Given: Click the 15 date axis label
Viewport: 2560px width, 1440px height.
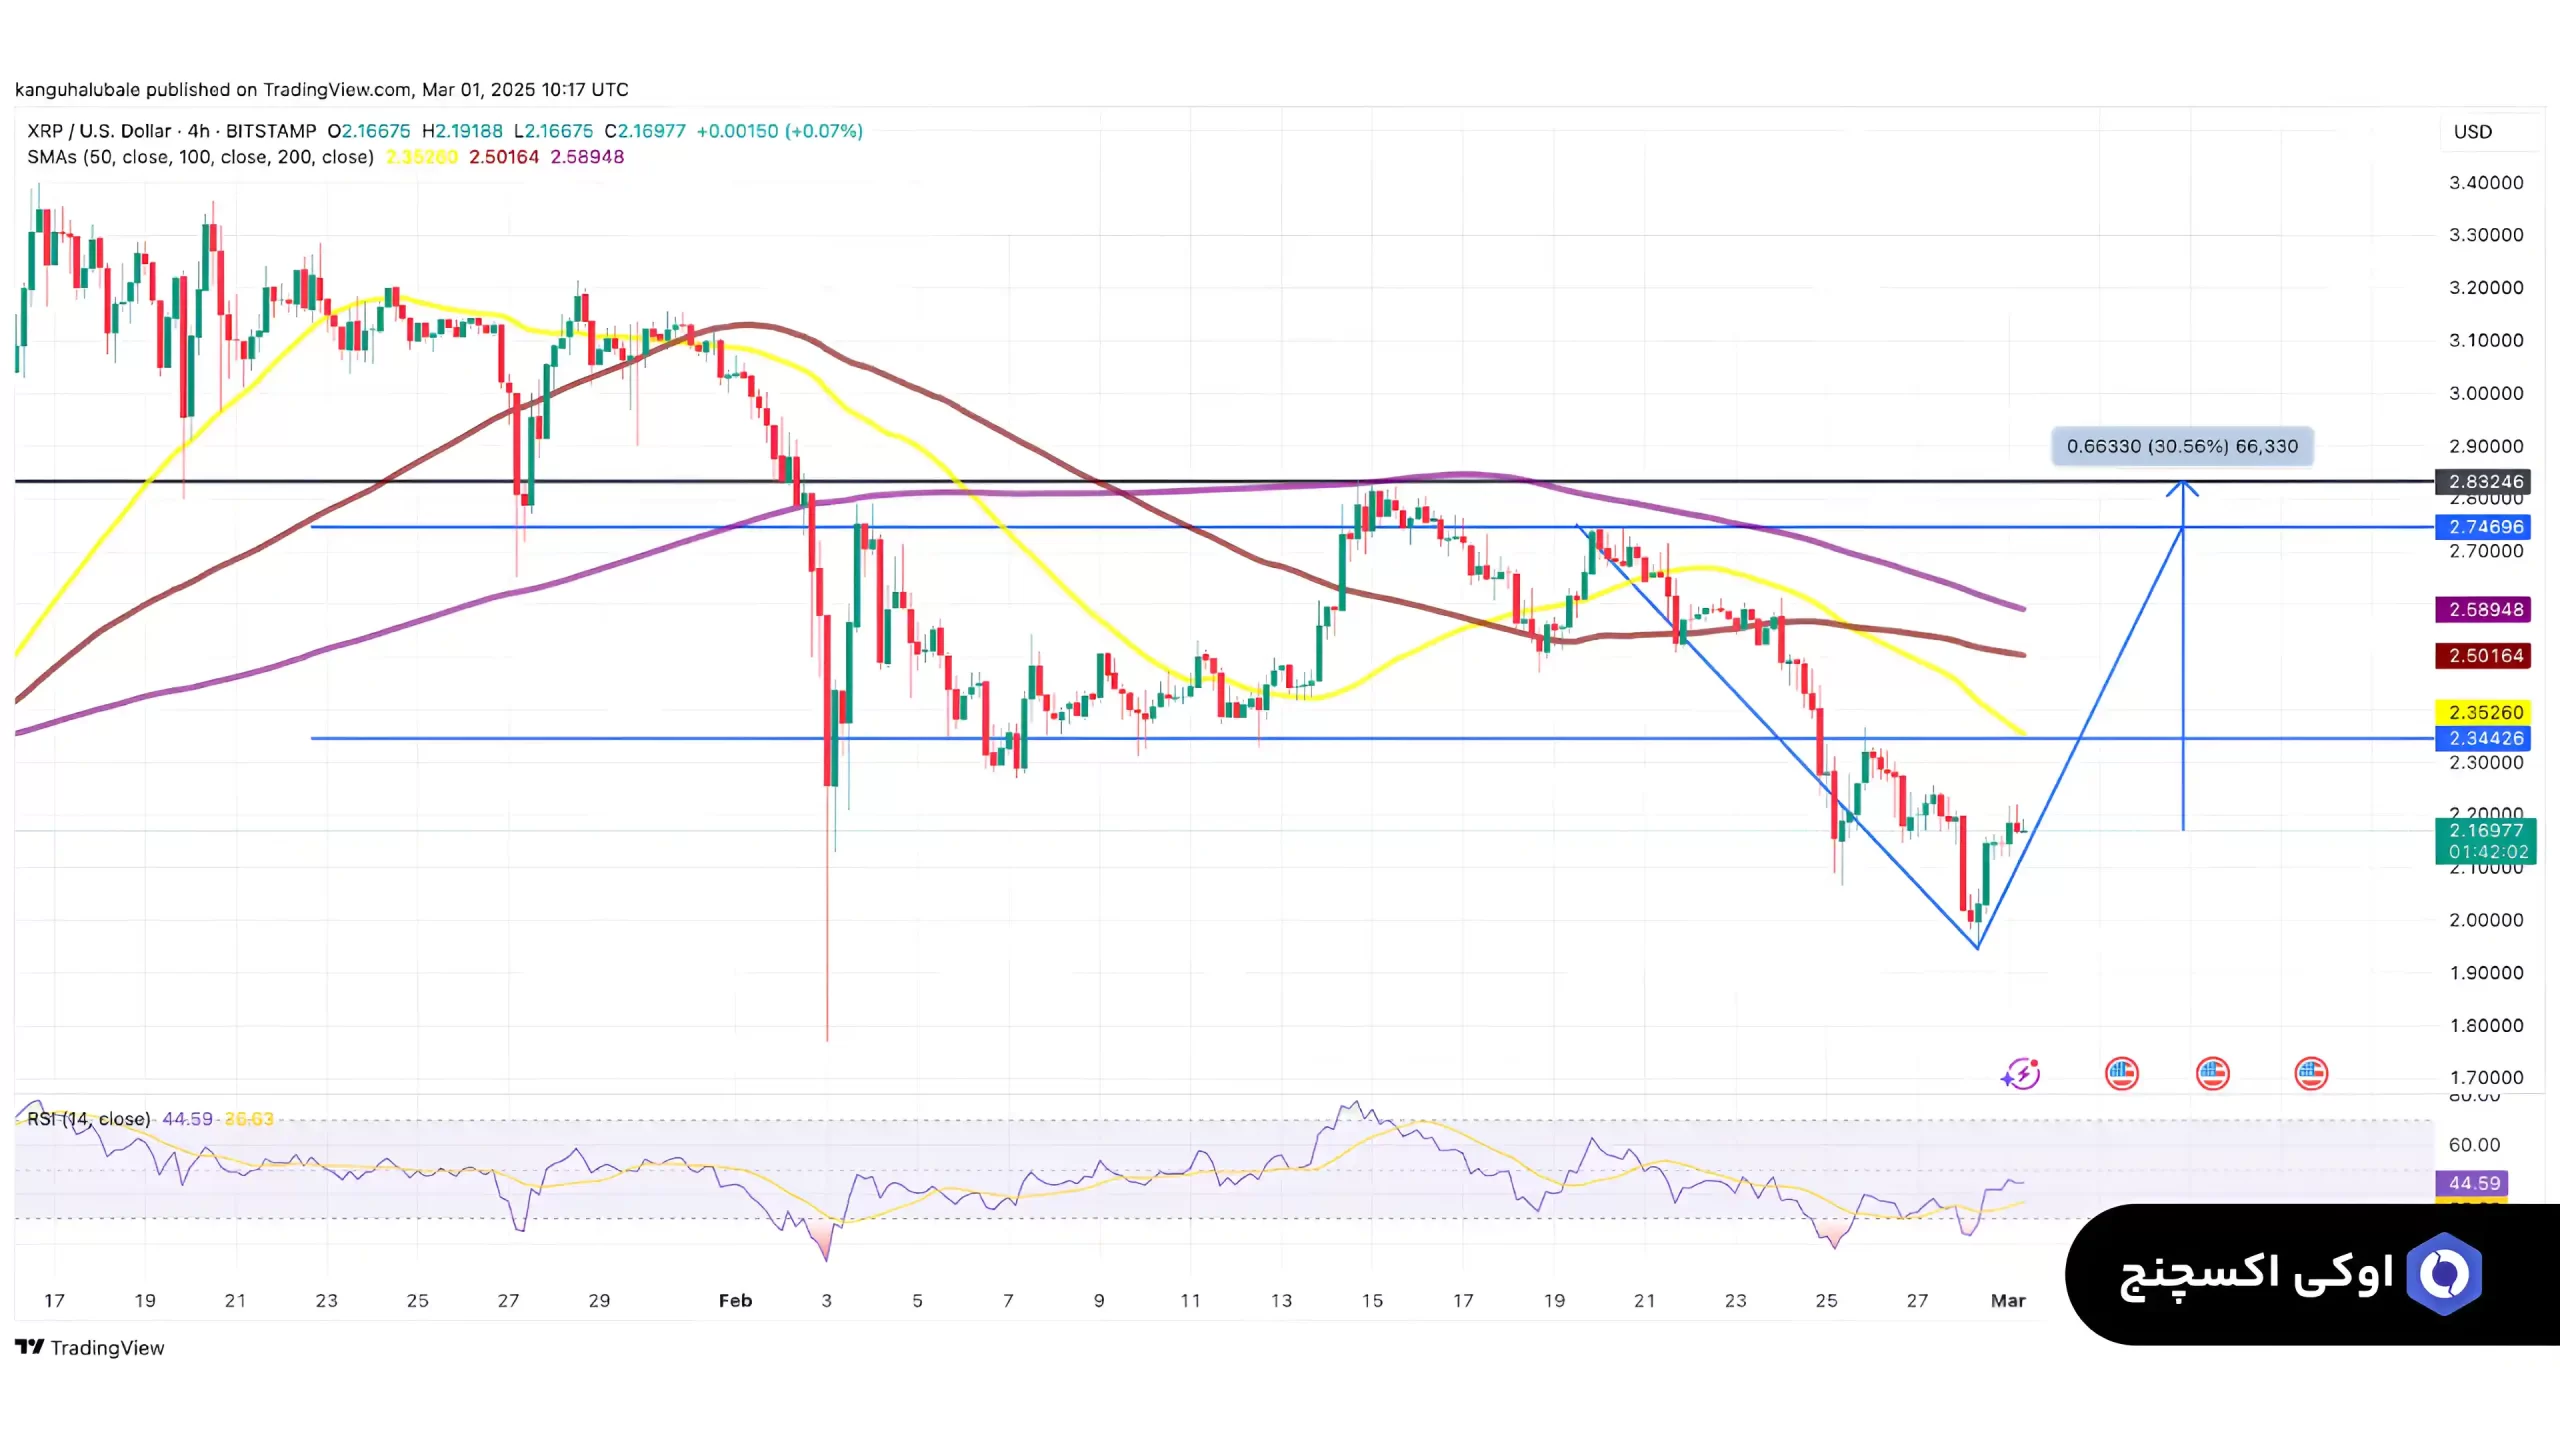Looking at the screenshot, I should tap(1372, 1301).
